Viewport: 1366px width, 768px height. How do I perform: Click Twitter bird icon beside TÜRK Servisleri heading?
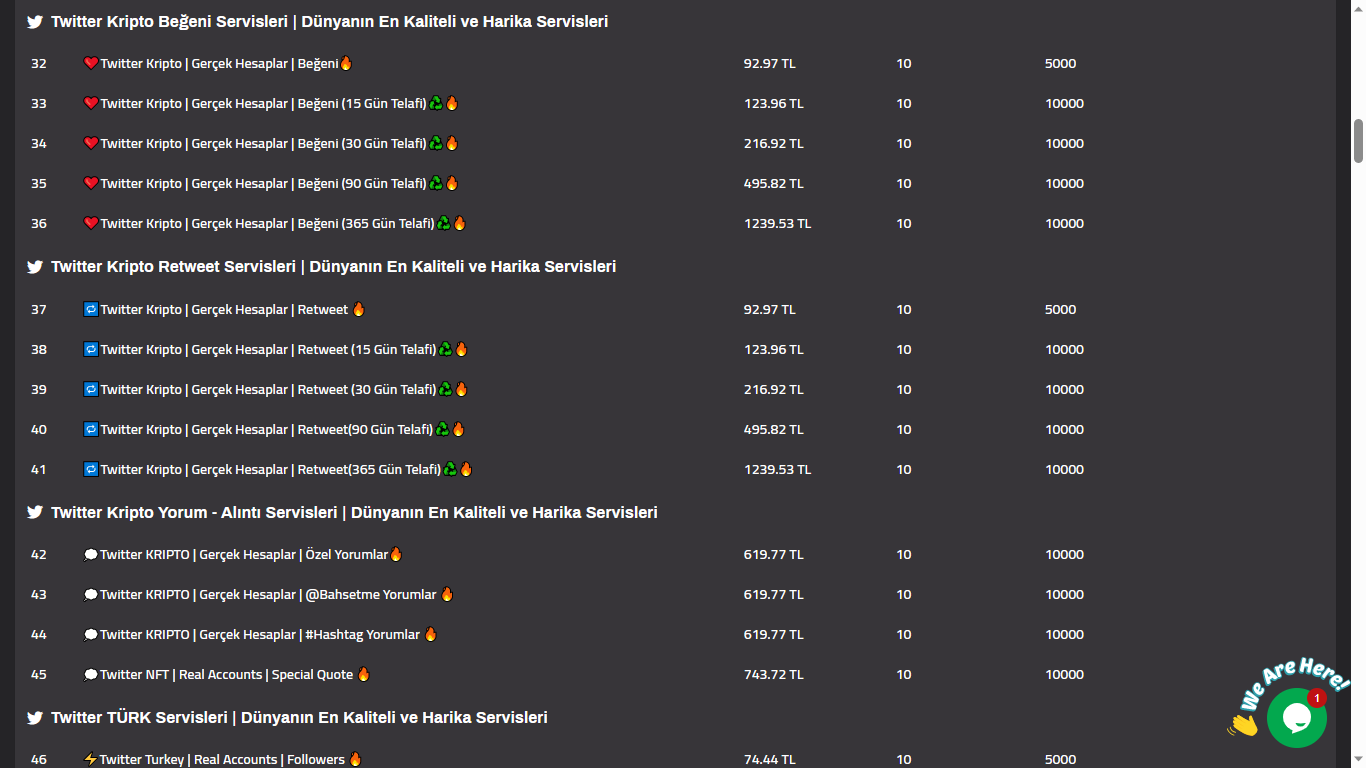coord(35,718)
